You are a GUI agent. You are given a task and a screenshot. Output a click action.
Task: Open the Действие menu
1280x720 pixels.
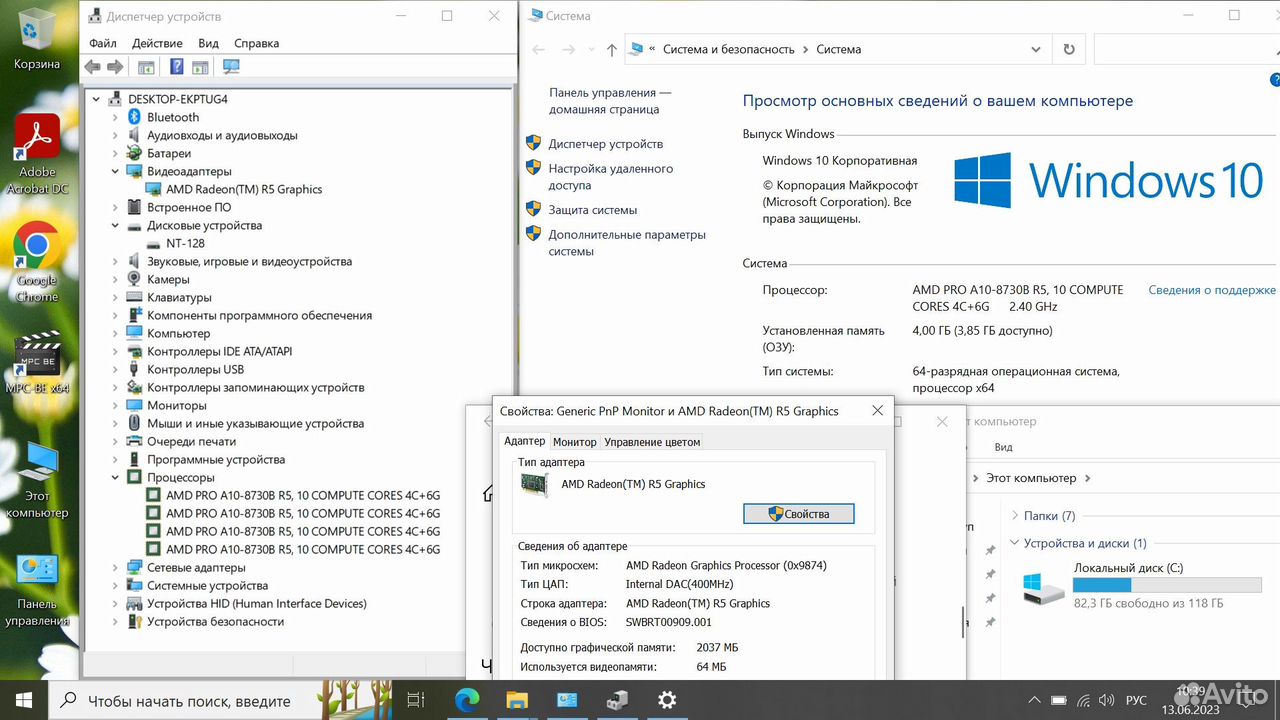[x=157, y=43]
